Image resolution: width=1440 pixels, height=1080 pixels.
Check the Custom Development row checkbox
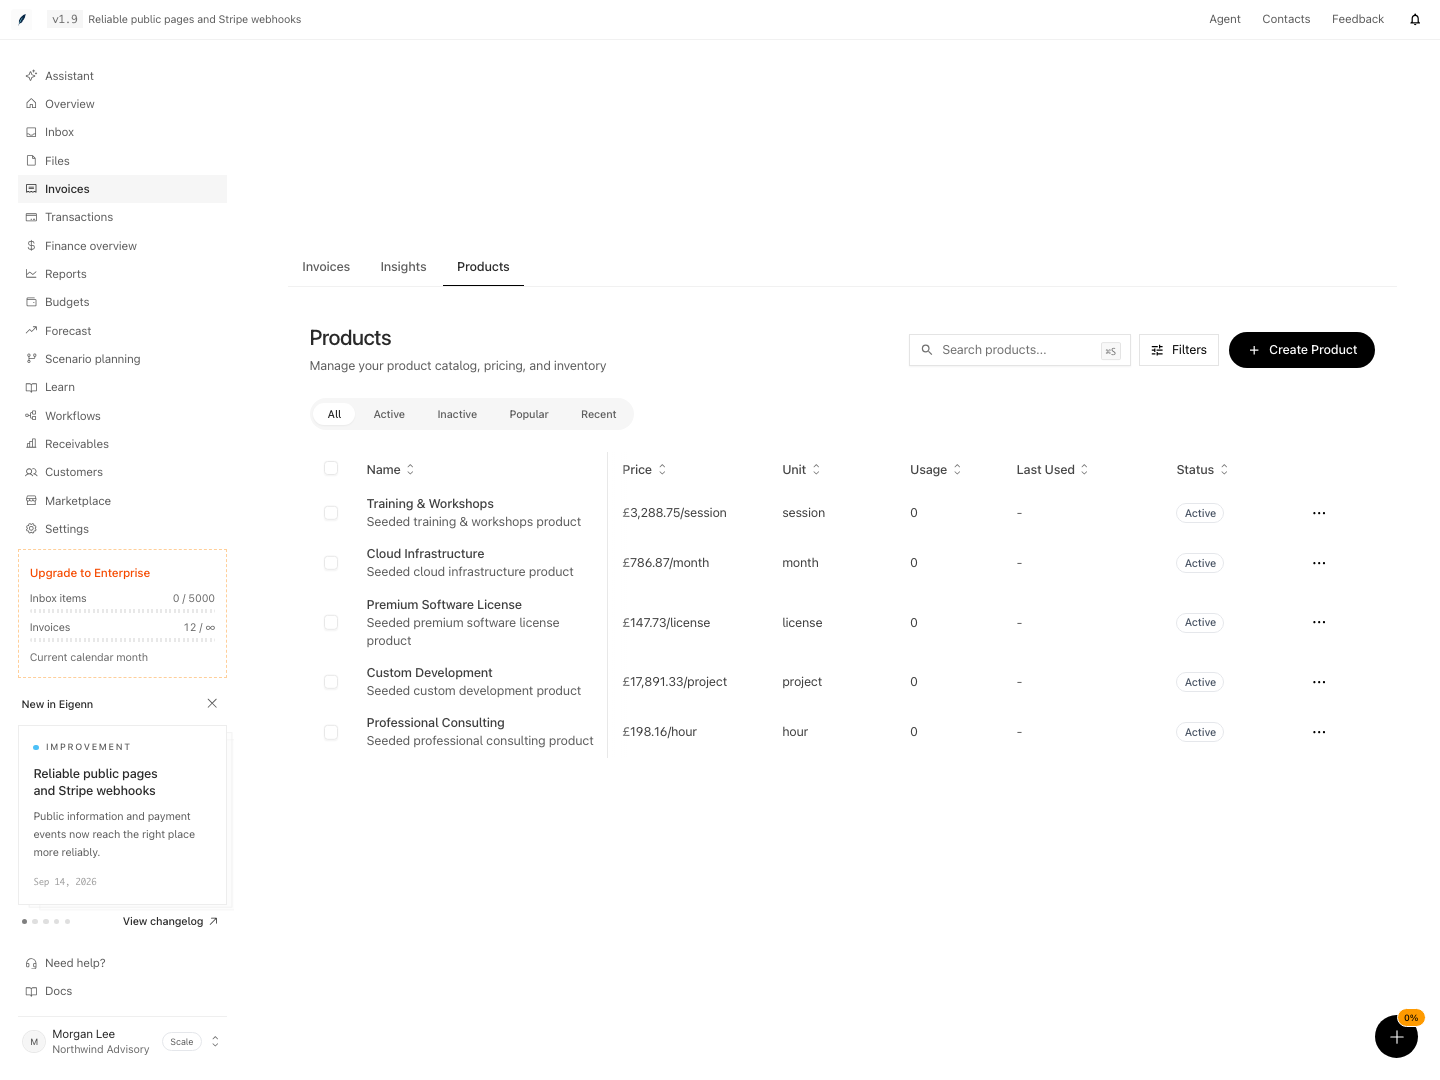(331, 682)
